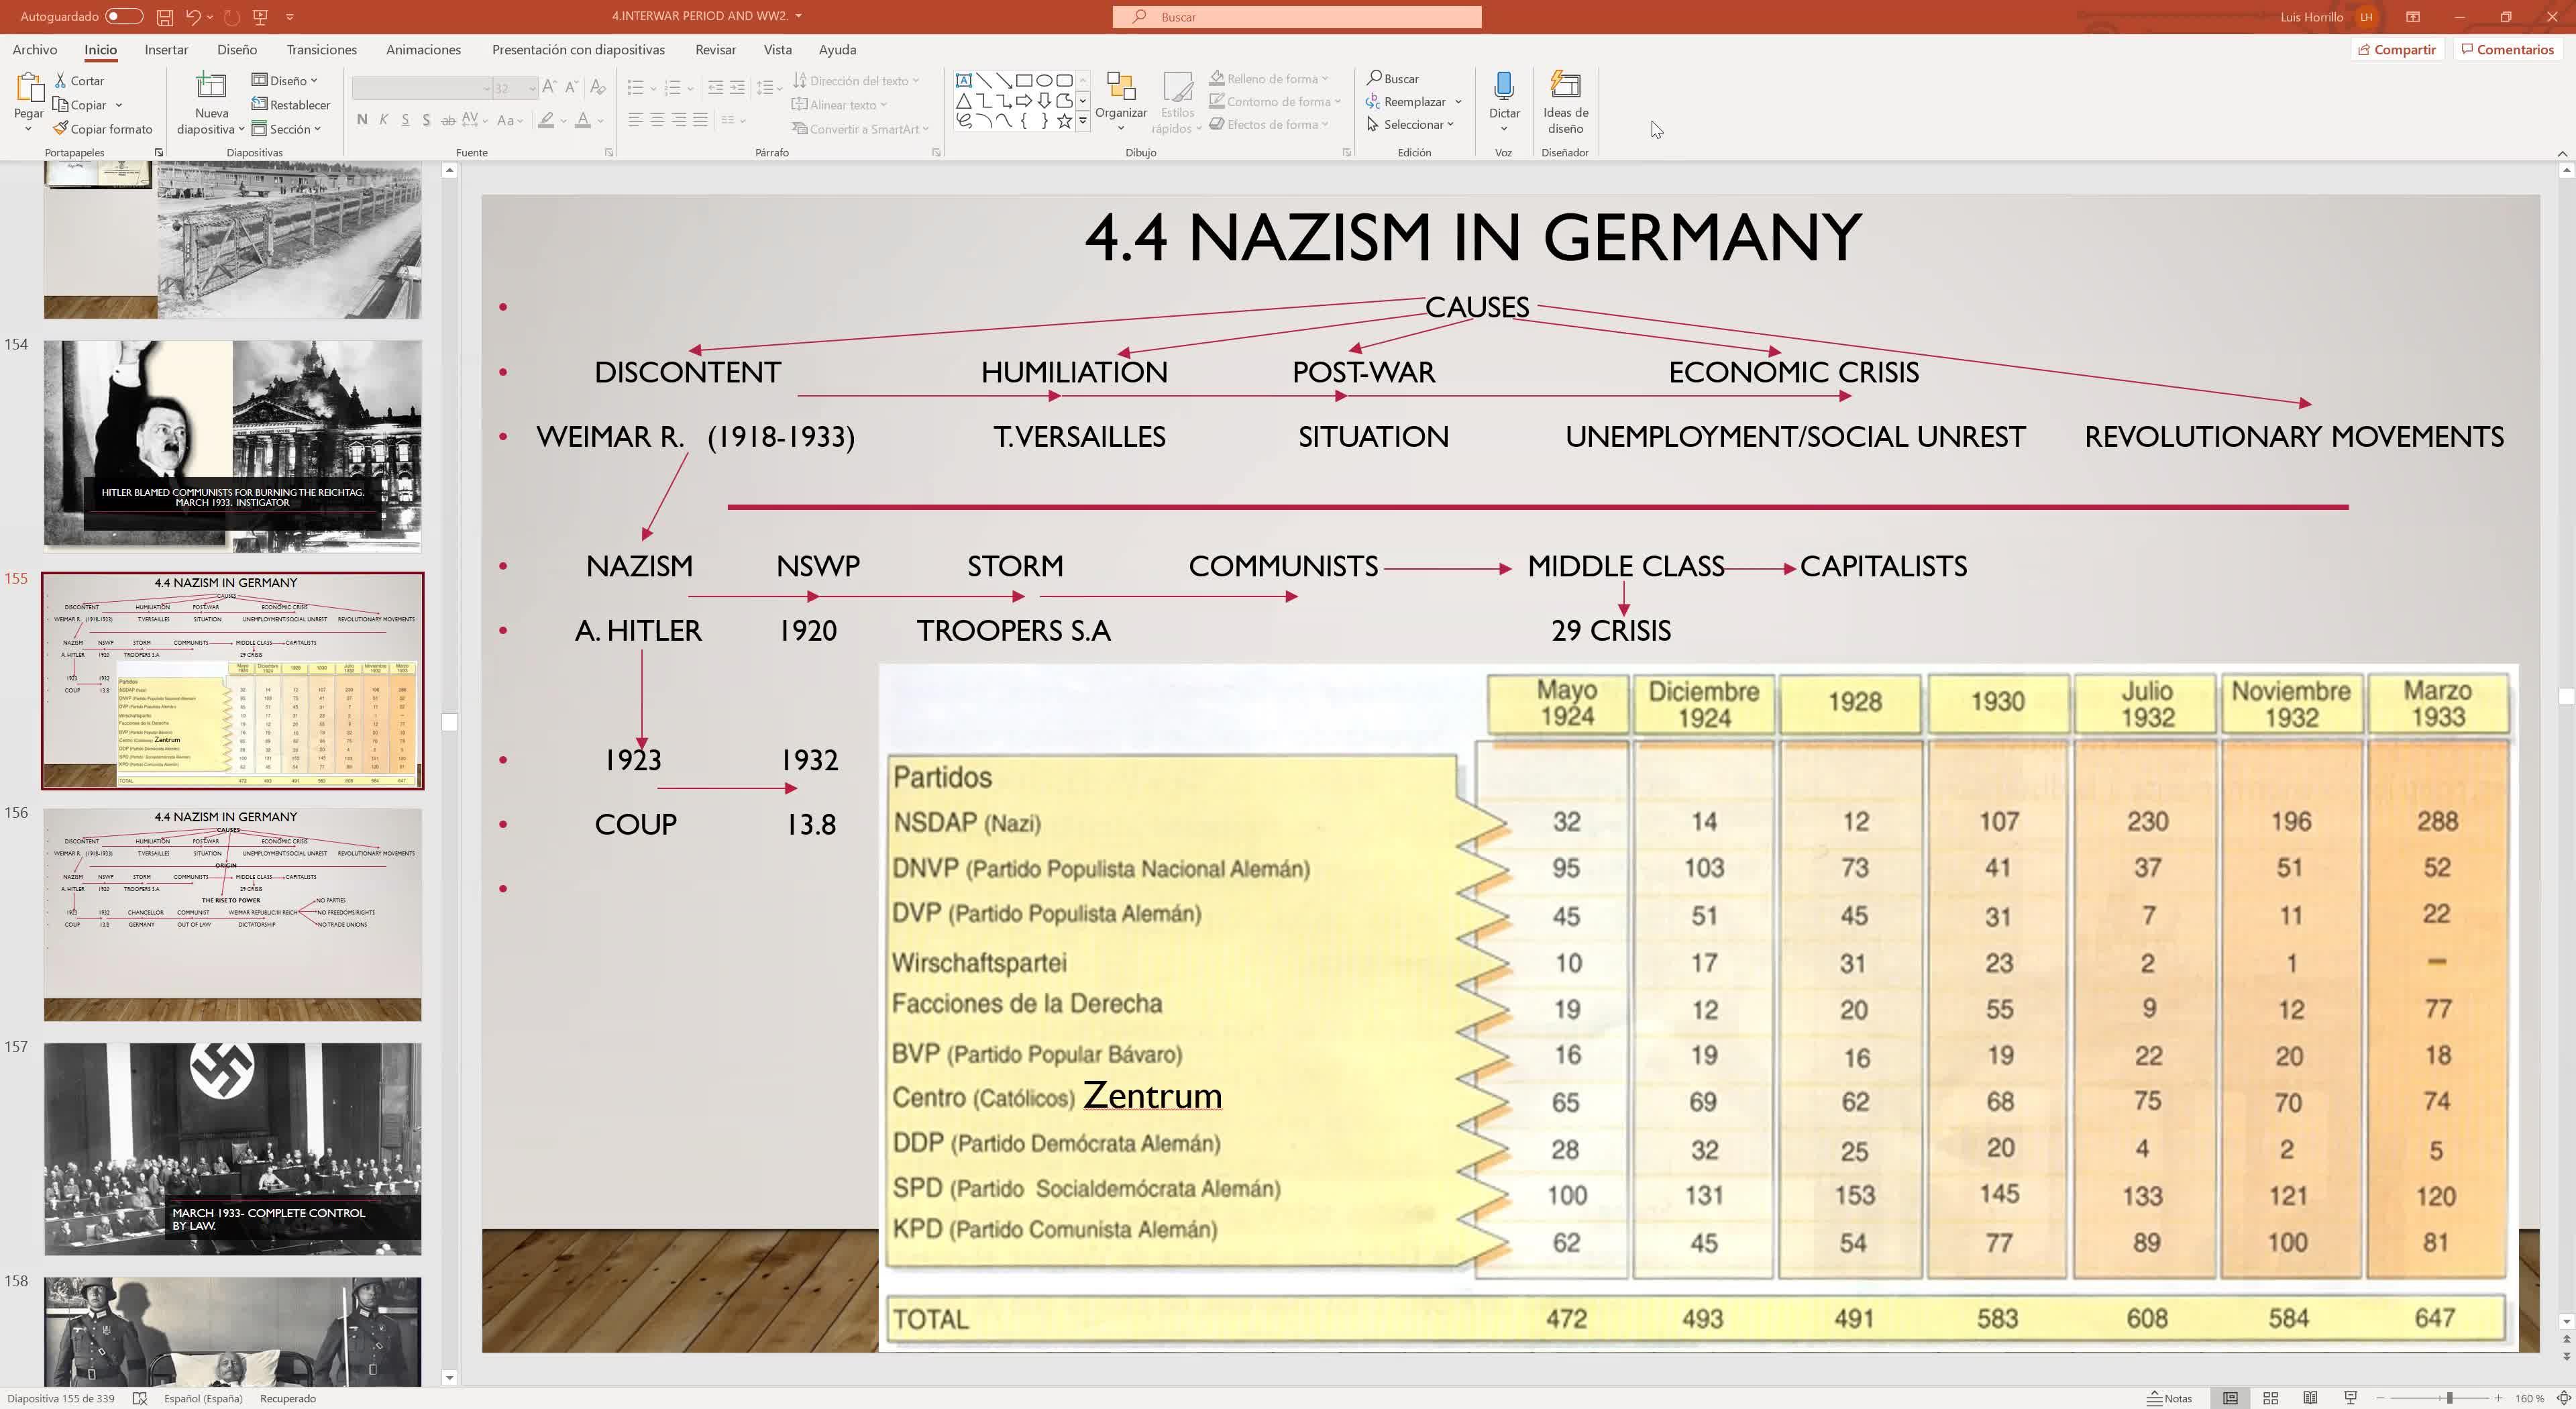Open the Transiciones ribbon tab

(x=321, y=50)
